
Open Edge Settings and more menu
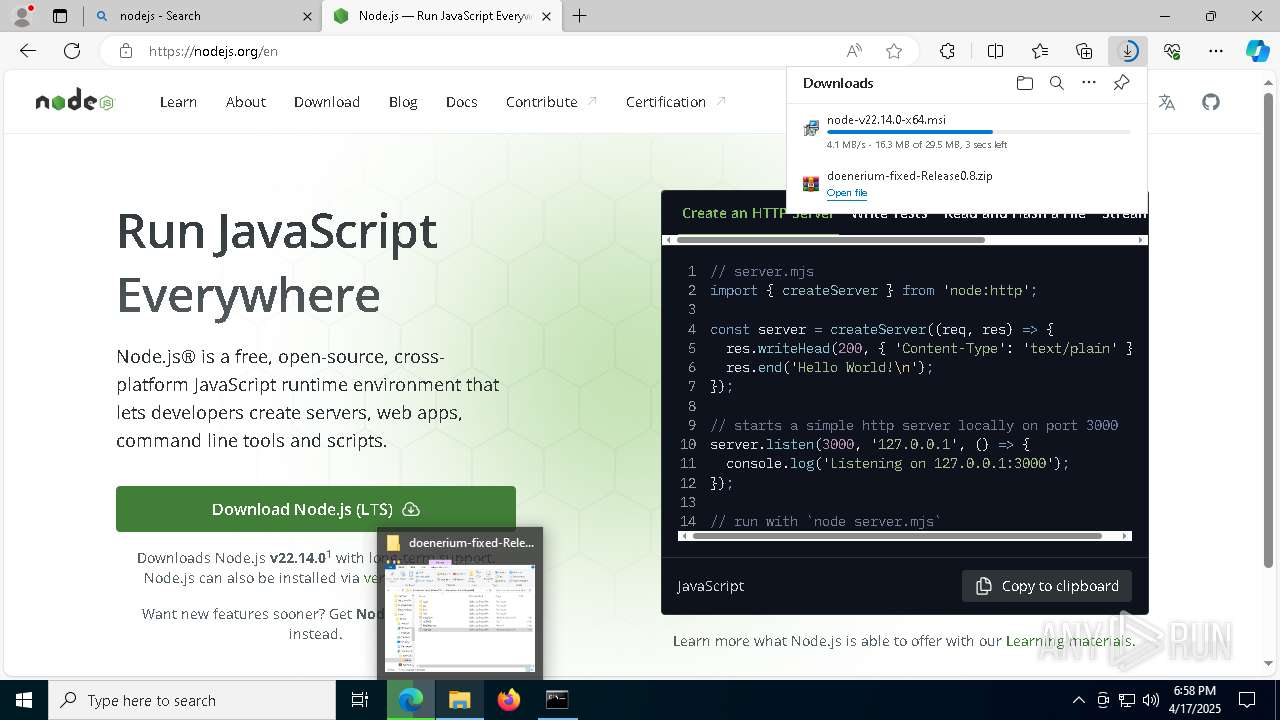1216,51
